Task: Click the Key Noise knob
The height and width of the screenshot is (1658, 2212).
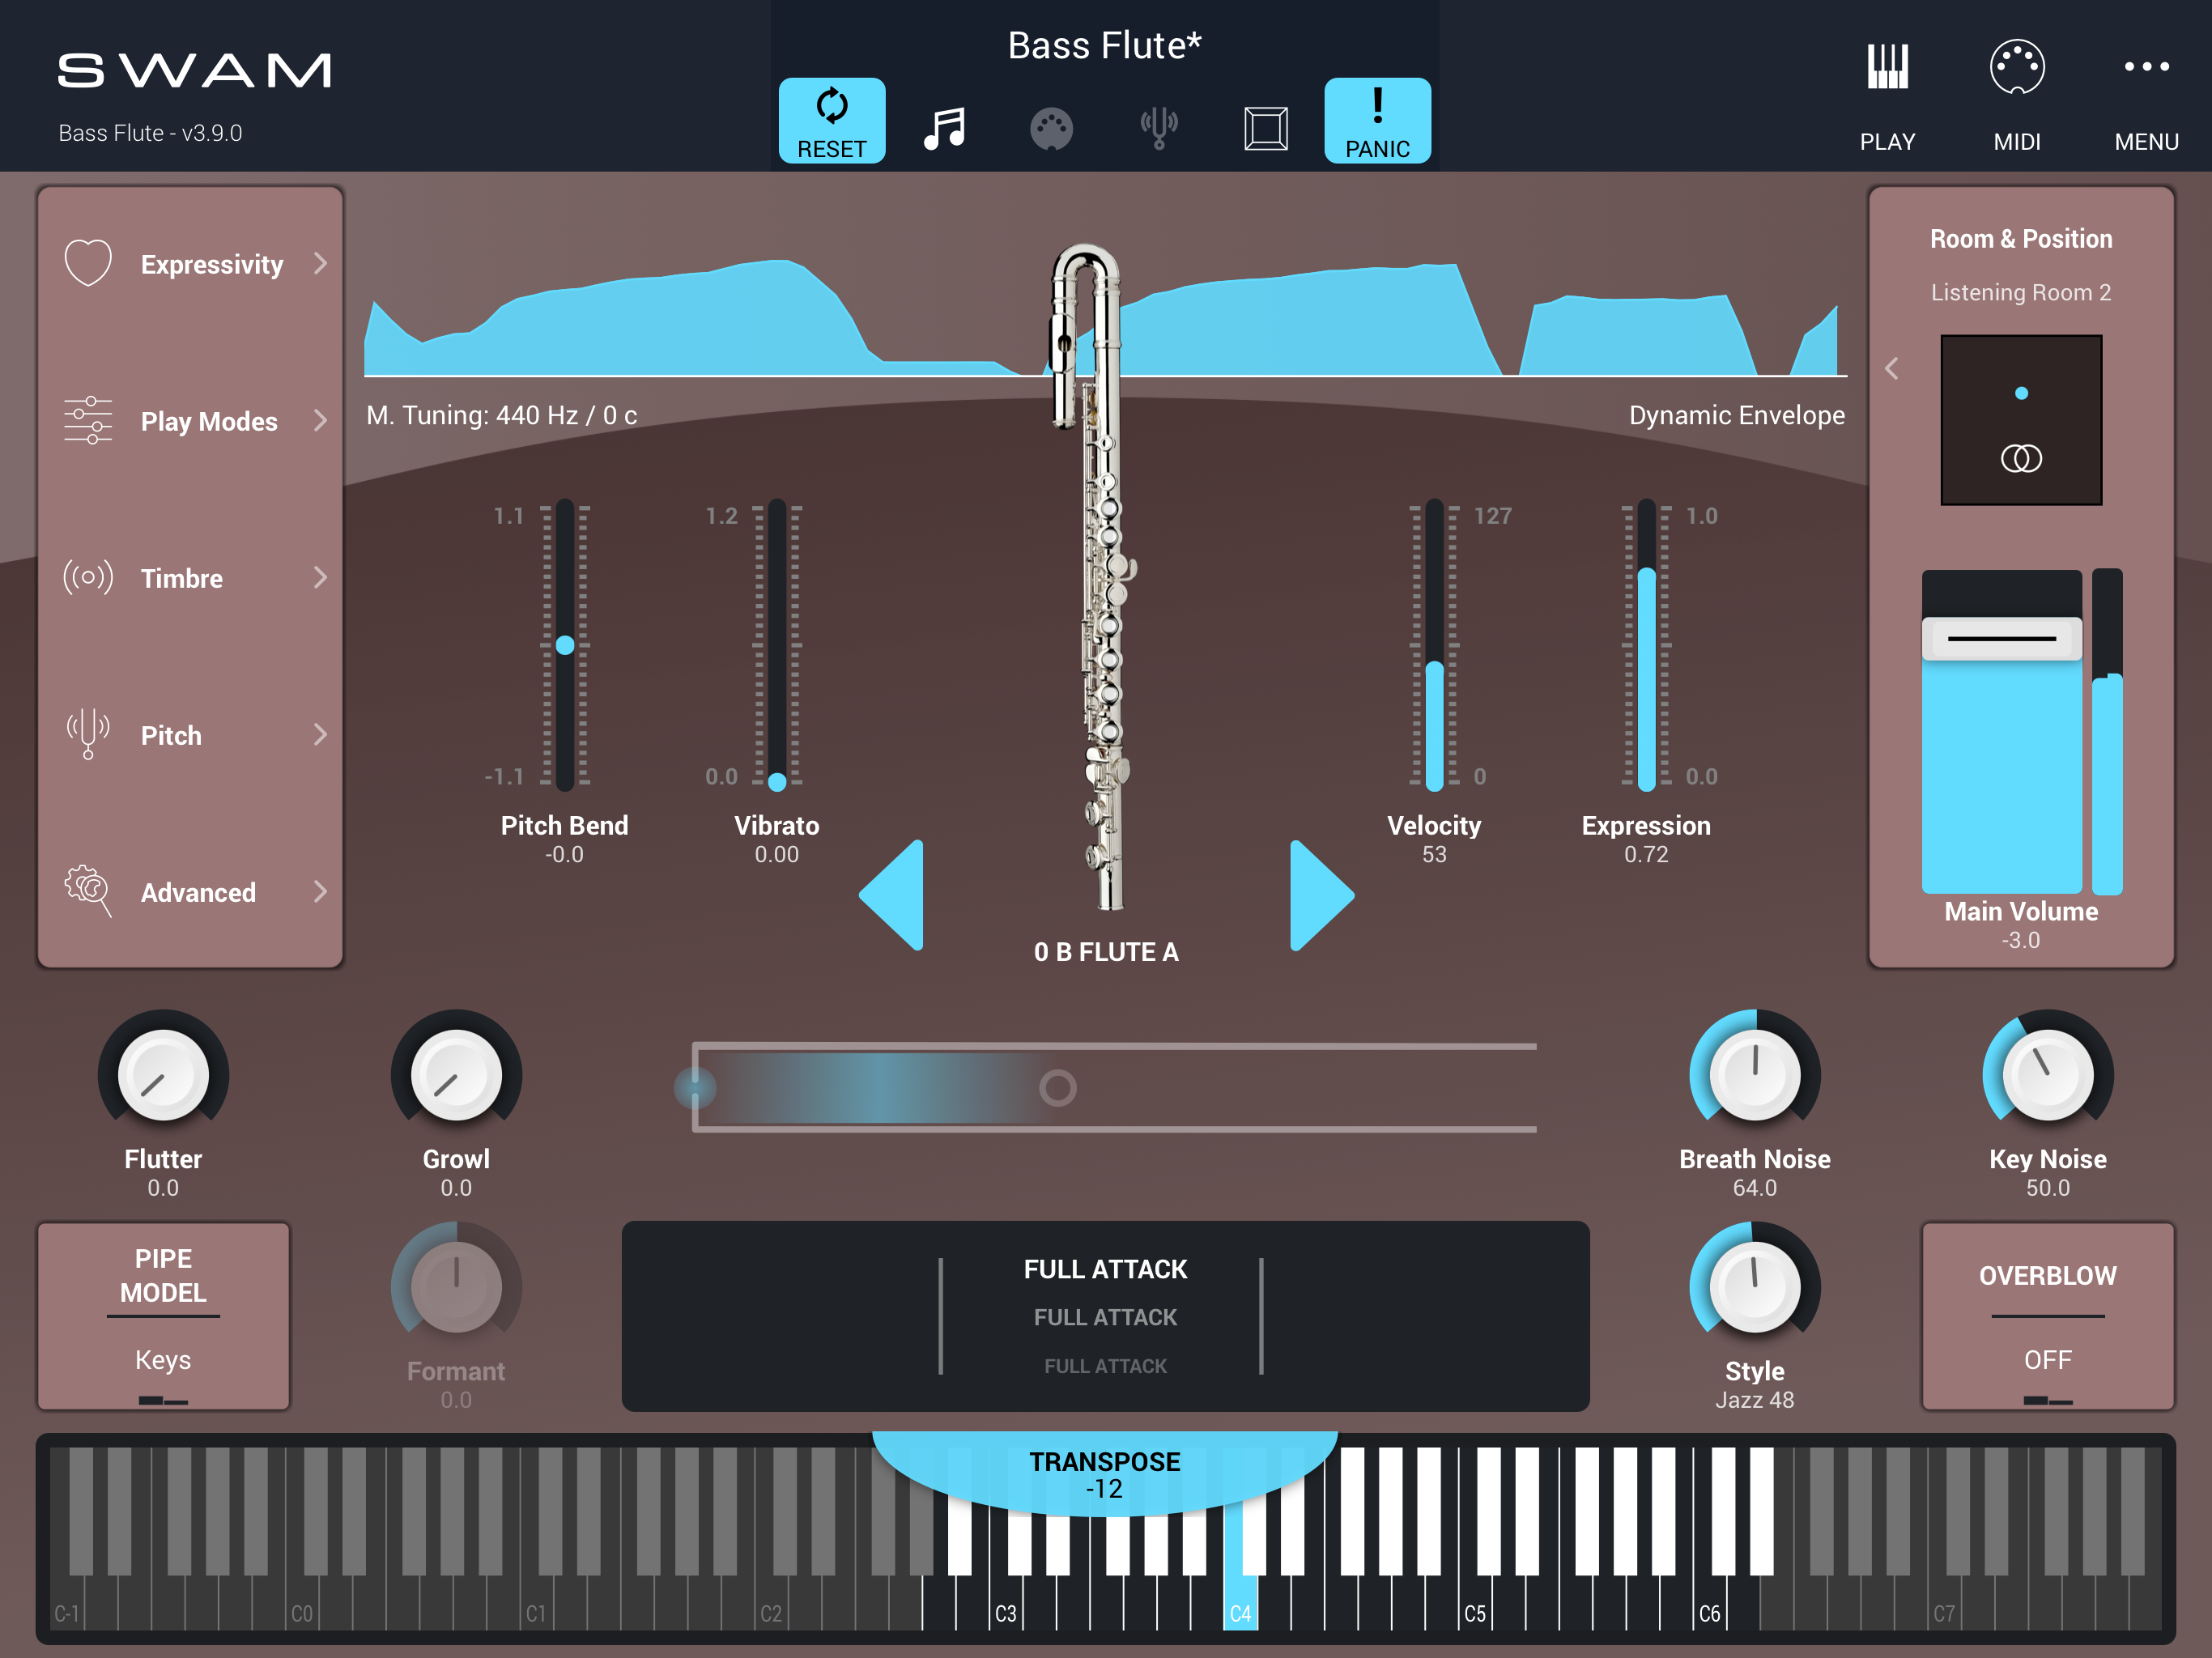Action: (2047, 1075)
